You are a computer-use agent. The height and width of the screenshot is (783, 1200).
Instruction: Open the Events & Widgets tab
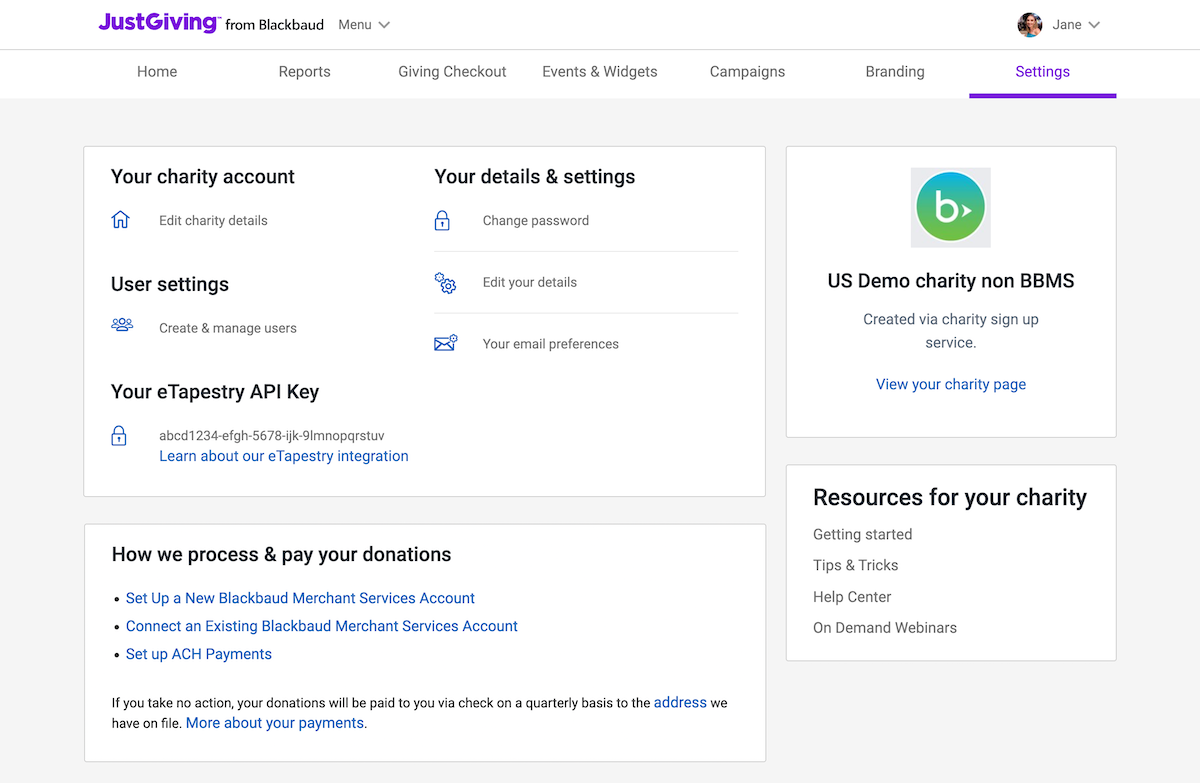pos(600,72)
